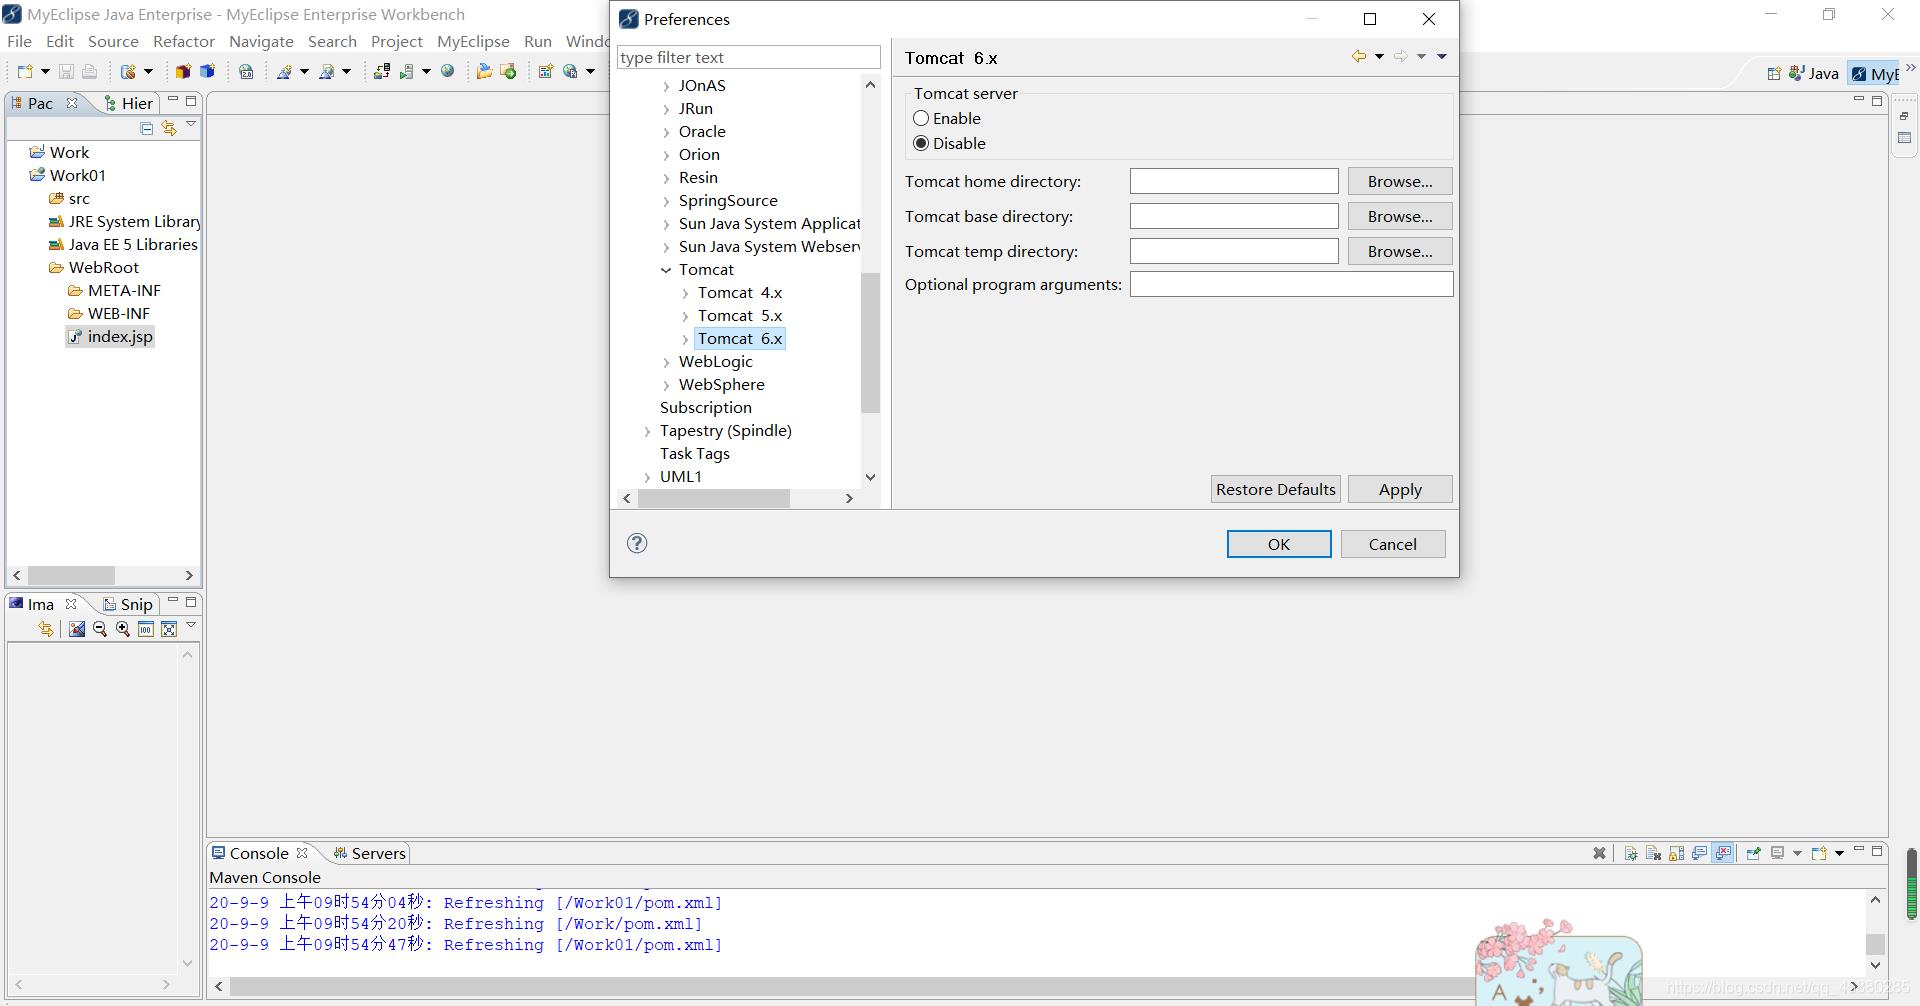Click Link with Editor arrows in Package Explorer
Viewport: 1920px width, 1006px height.
(169, 127)
